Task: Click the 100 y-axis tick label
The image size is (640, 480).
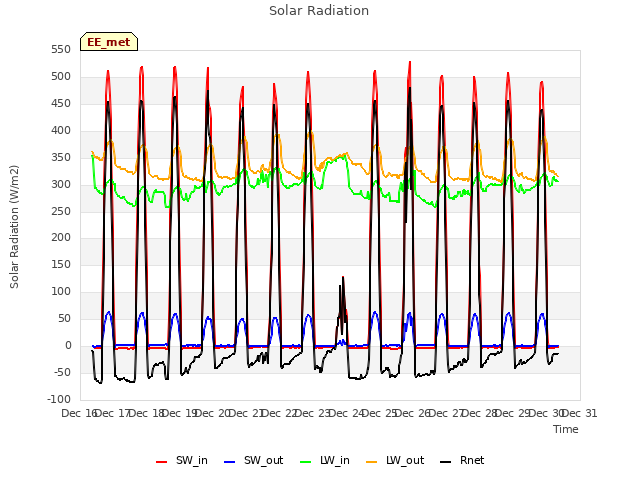Action: (61, 291)
